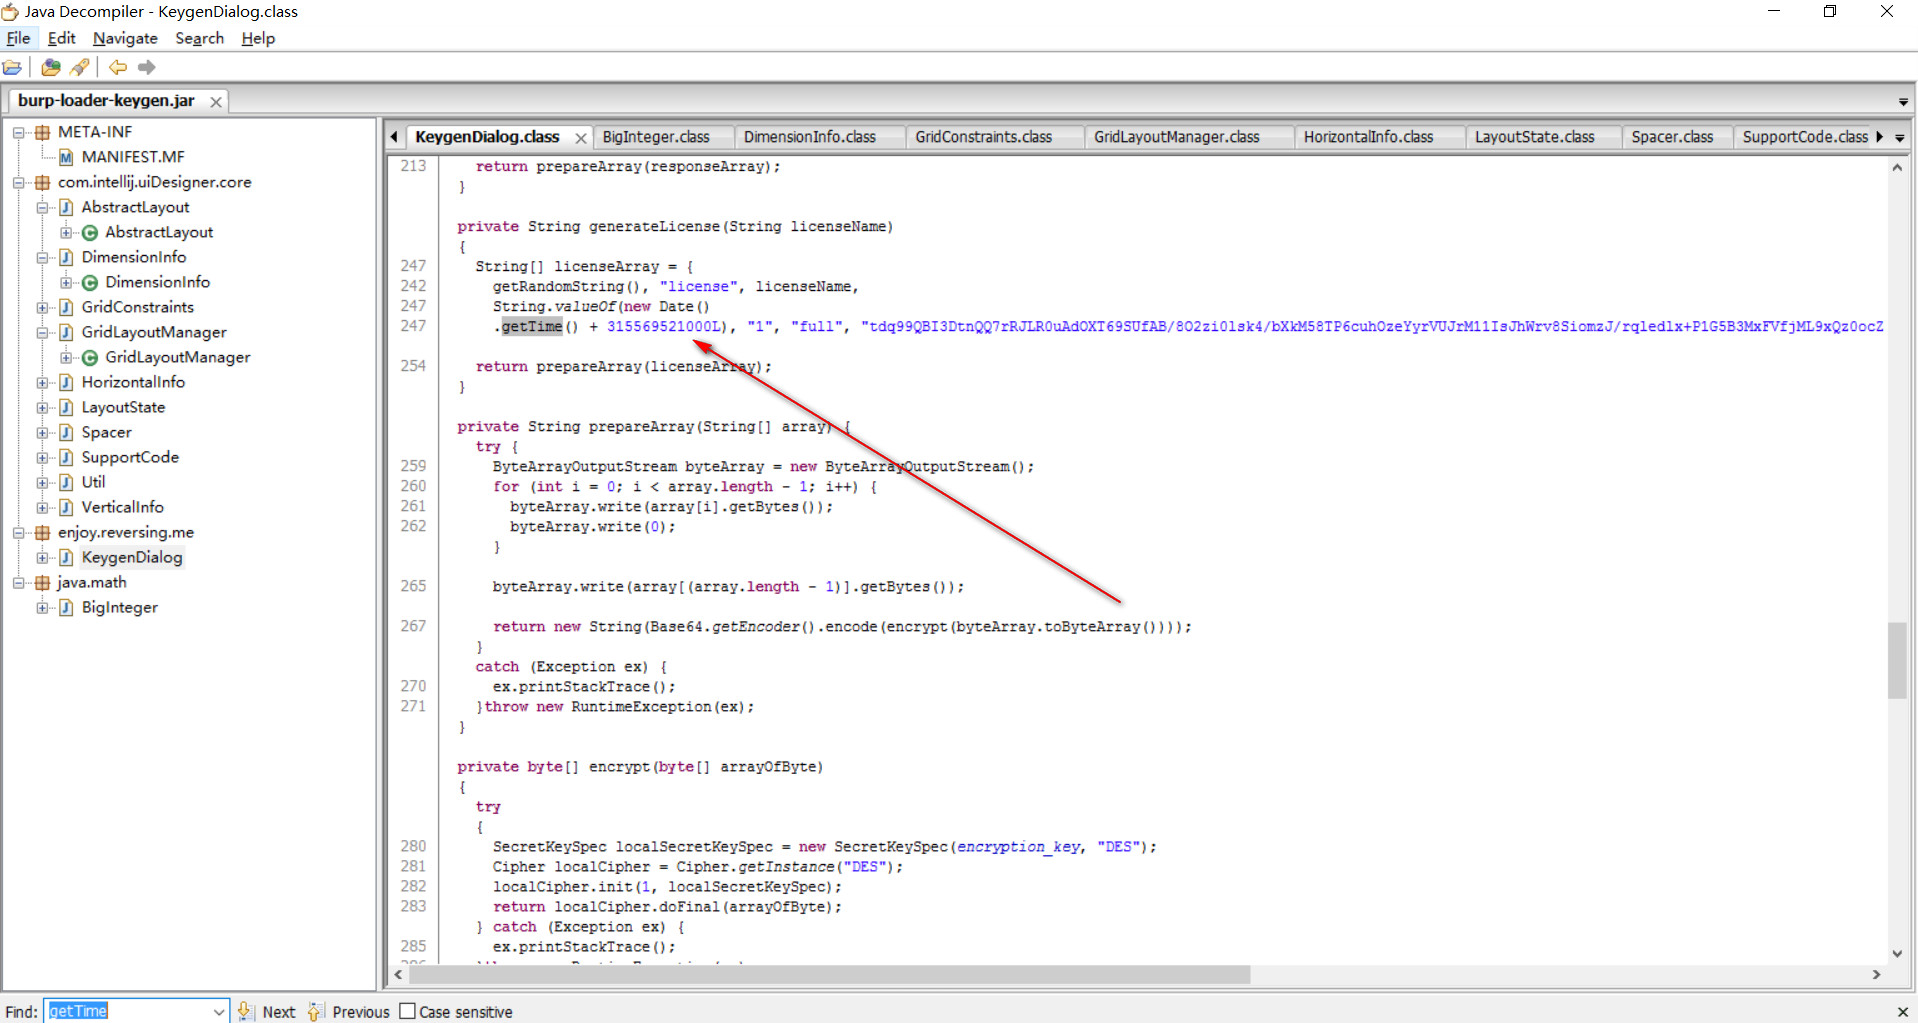Collapse the java.math tree node
This screenshot has height=1023, width=1918.
tap(18, 582)
